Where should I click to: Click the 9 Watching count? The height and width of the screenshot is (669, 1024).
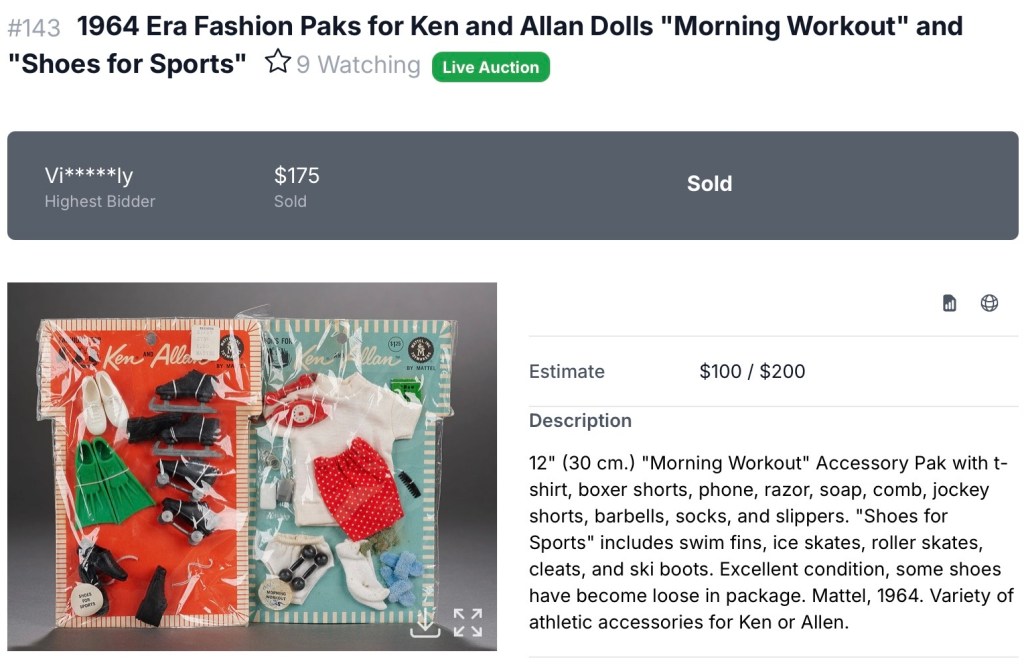[357, 65]
